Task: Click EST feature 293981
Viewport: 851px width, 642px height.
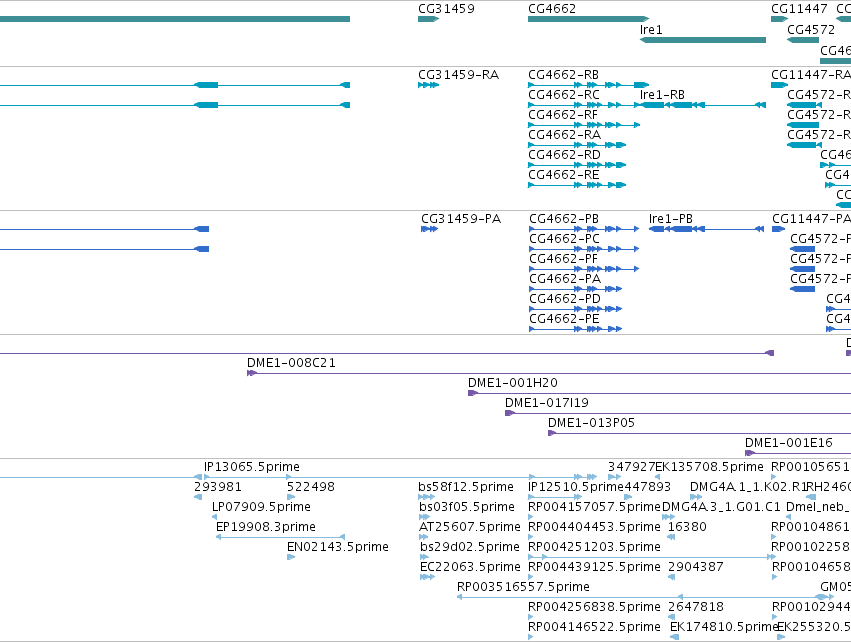Action: coord(218,487)
